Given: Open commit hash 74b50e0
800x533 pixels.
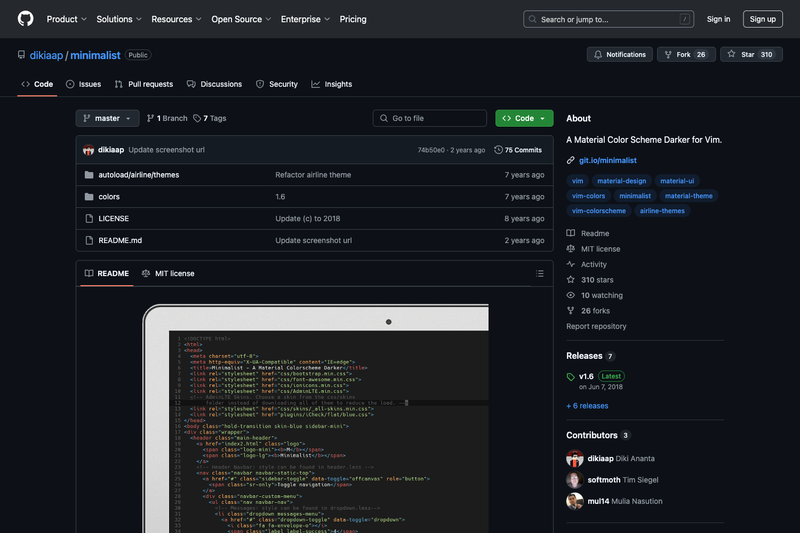Looking at the screenshot, I should pos(431,150).
